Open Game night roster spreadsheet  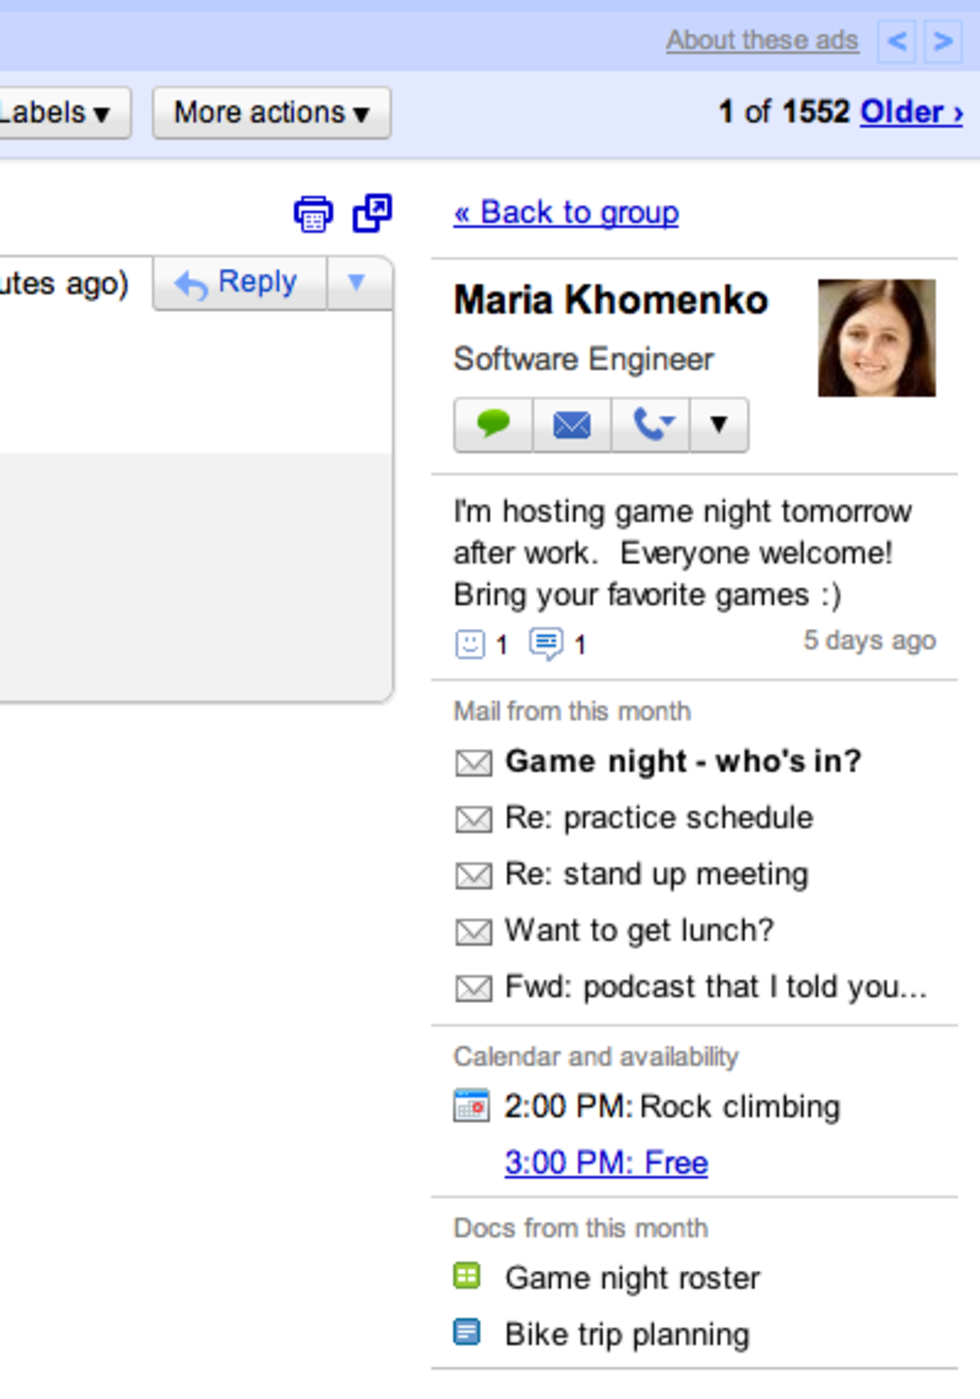click(631, 1277)
